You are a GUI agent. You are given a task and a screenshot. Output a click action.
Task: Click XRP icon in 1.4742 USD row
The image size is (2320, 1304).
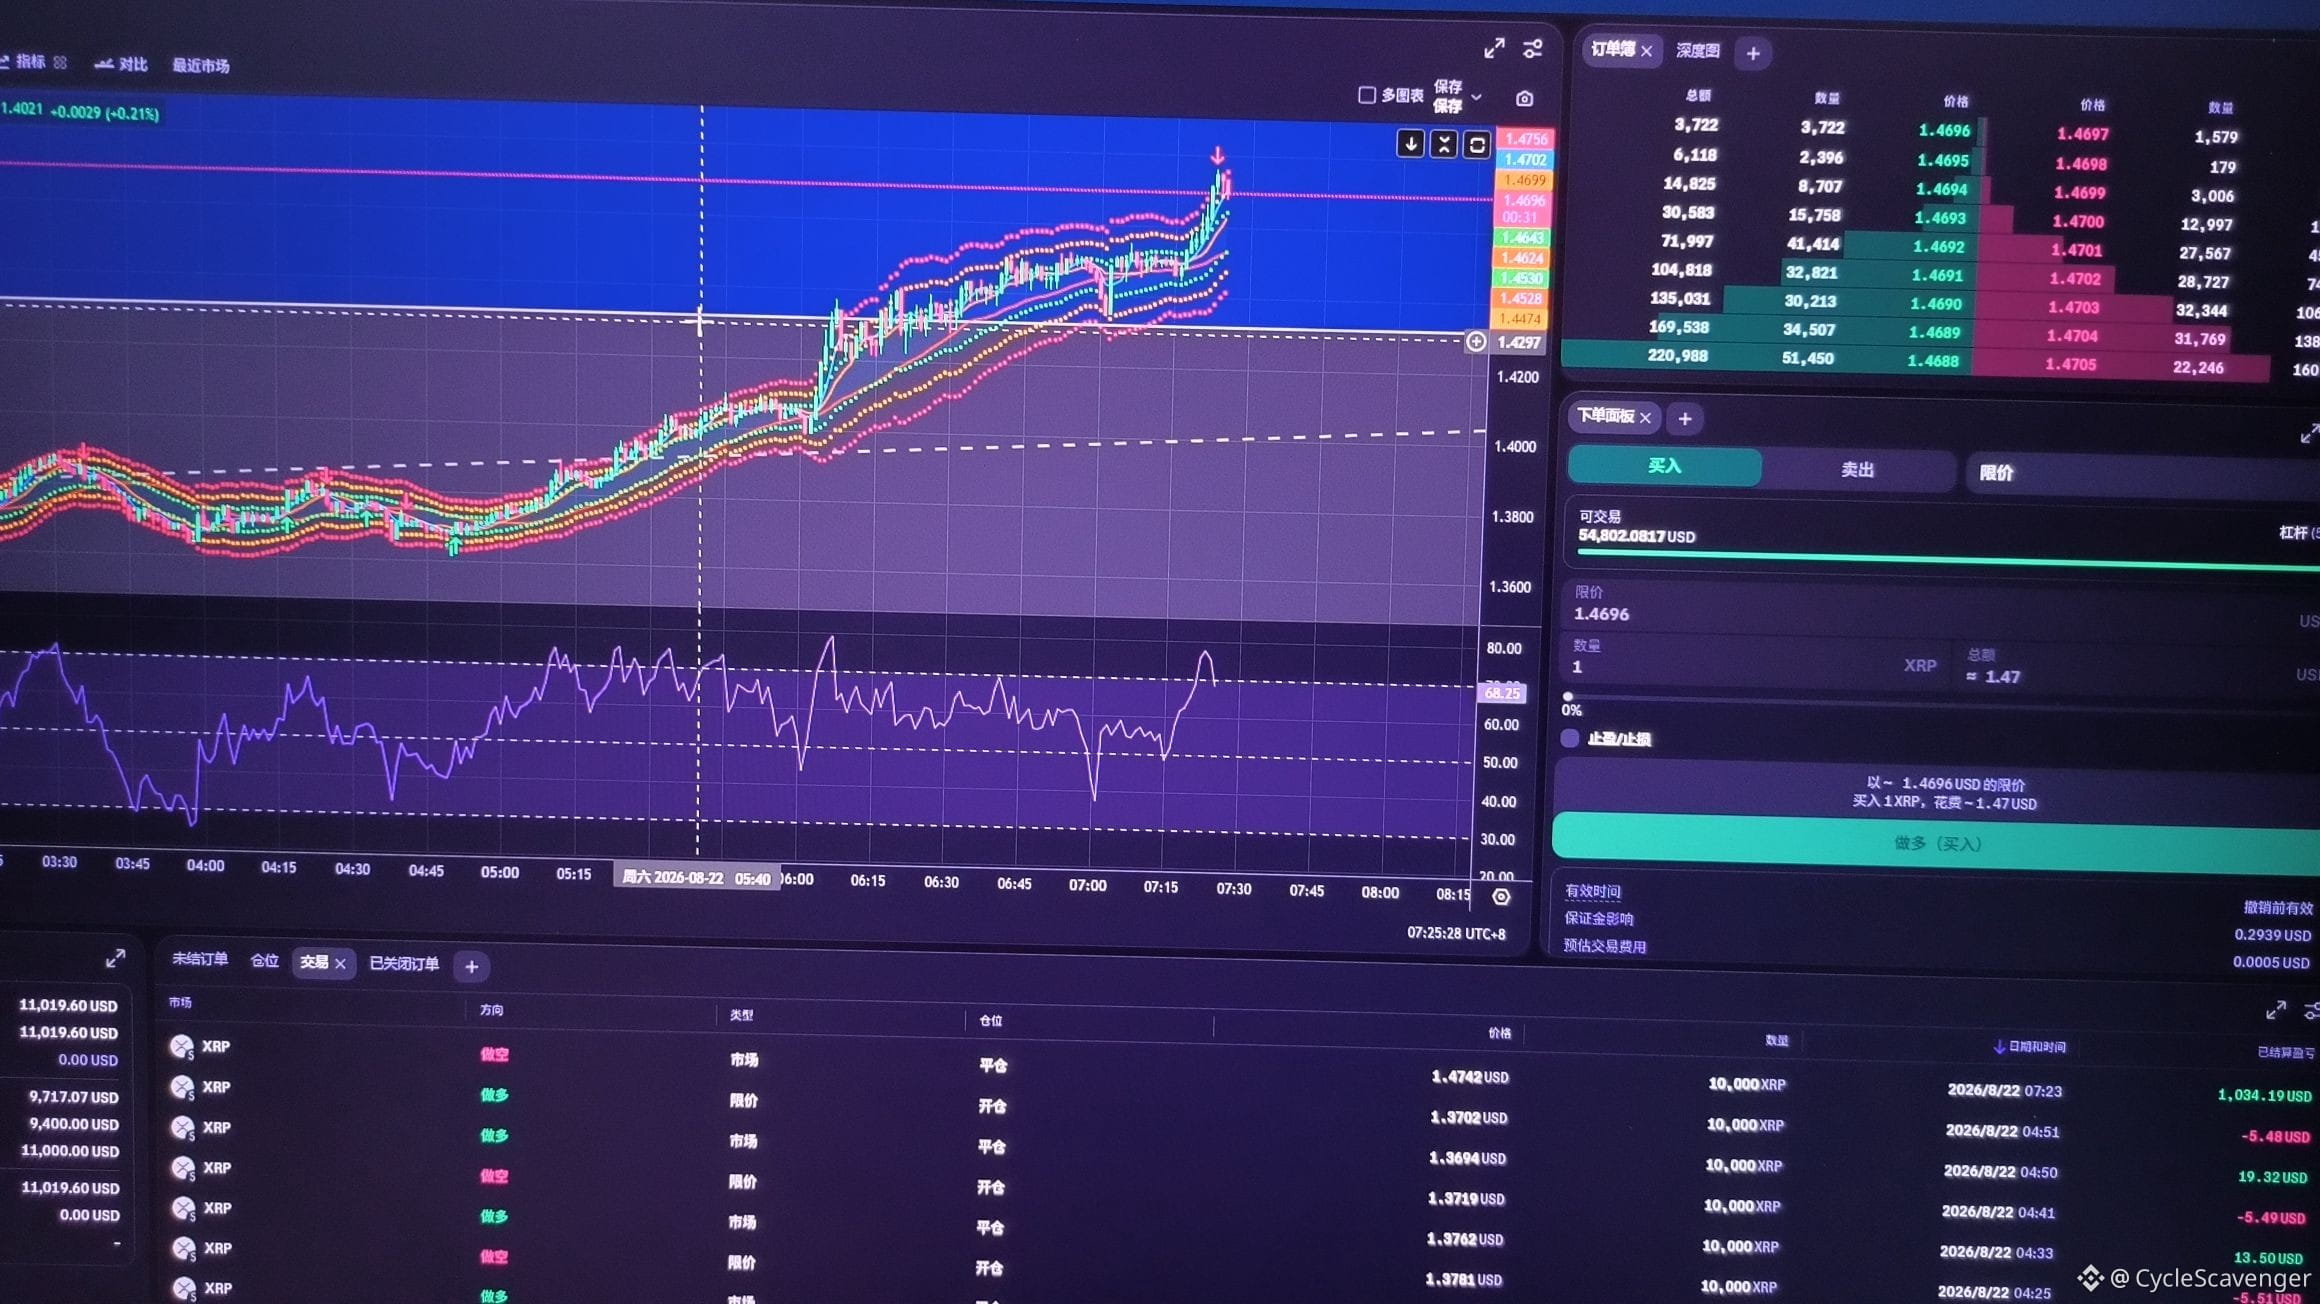pos(182,1046)
